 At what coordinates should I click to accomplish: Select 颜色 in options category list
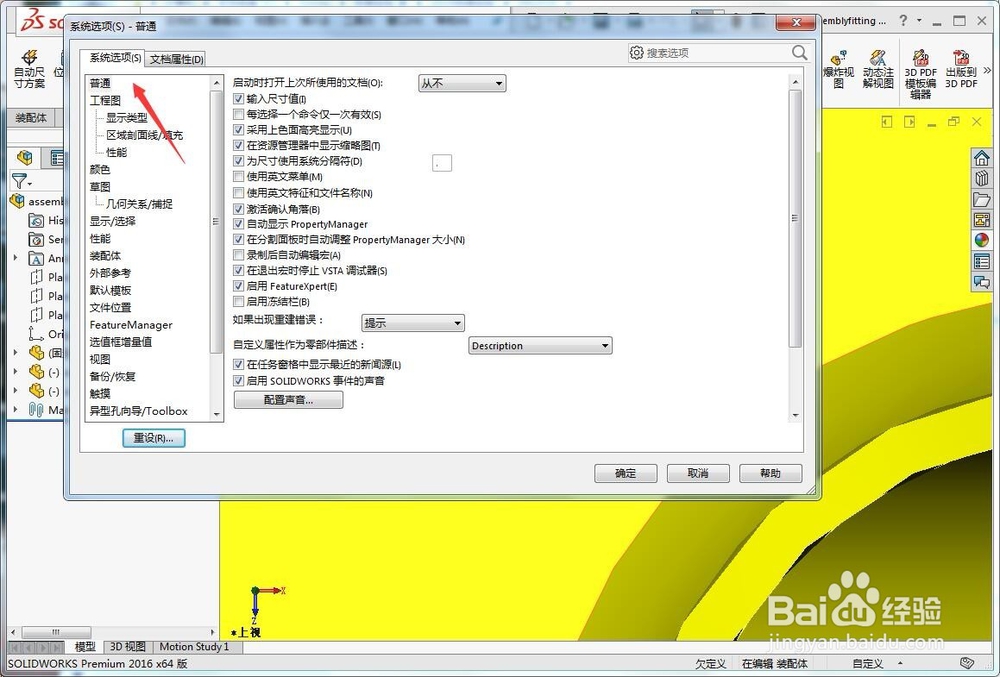coord(100,170)
